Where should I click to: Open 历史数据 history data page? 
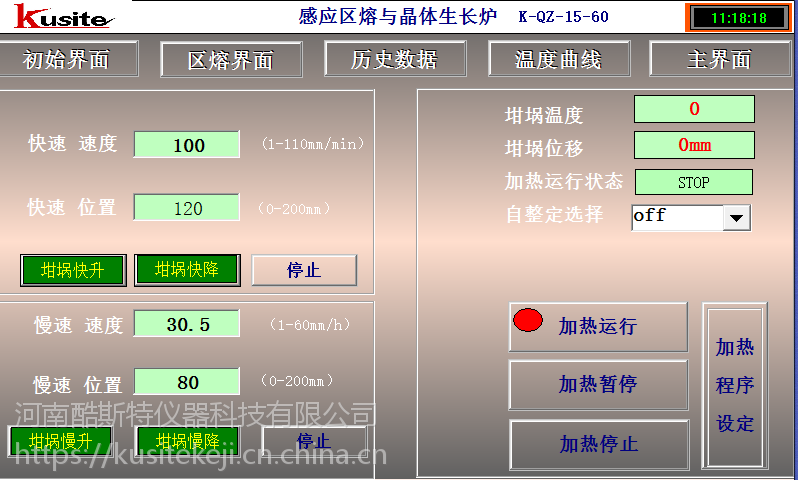394,59
